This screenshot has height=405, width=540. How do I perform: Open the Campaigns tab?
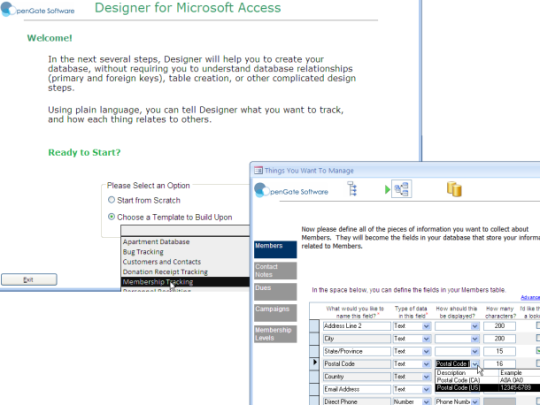click(x=275, y=313)
